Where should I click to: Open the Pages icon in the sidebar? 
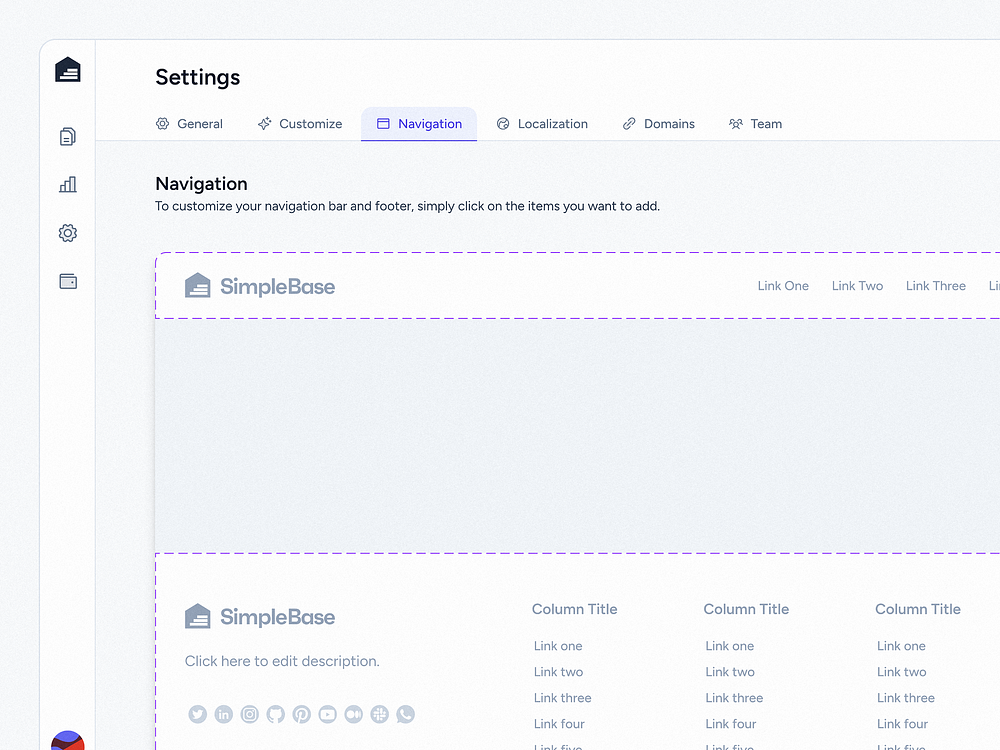coord(67,136)
